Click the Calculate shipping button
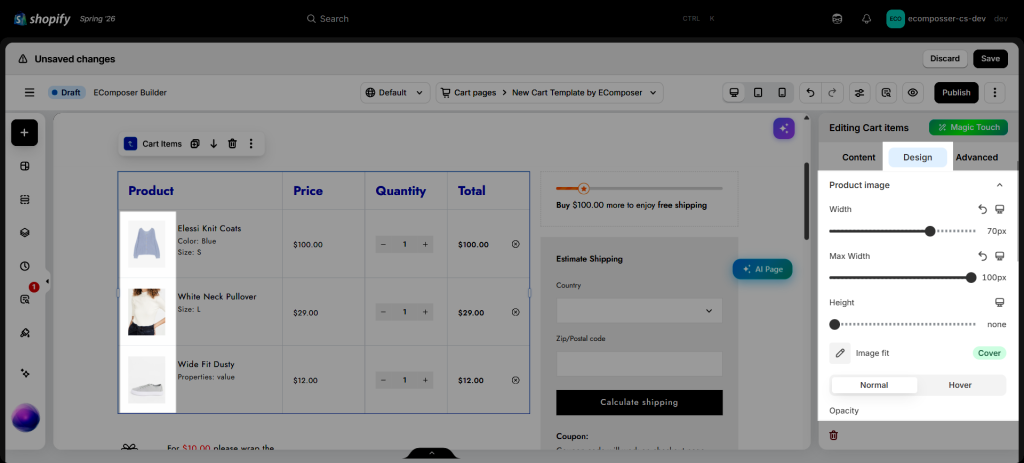1024x463 pixels. click(639, 402)
